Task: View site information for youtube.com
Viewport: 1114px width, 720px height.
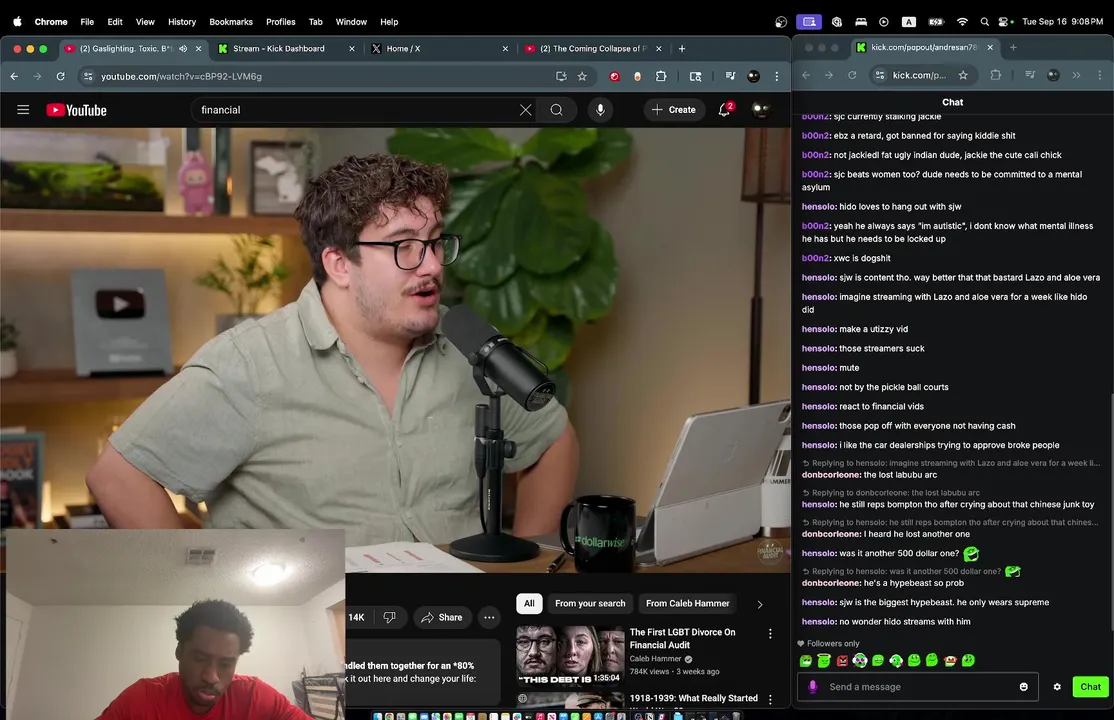Action: (x=88, y=76)
